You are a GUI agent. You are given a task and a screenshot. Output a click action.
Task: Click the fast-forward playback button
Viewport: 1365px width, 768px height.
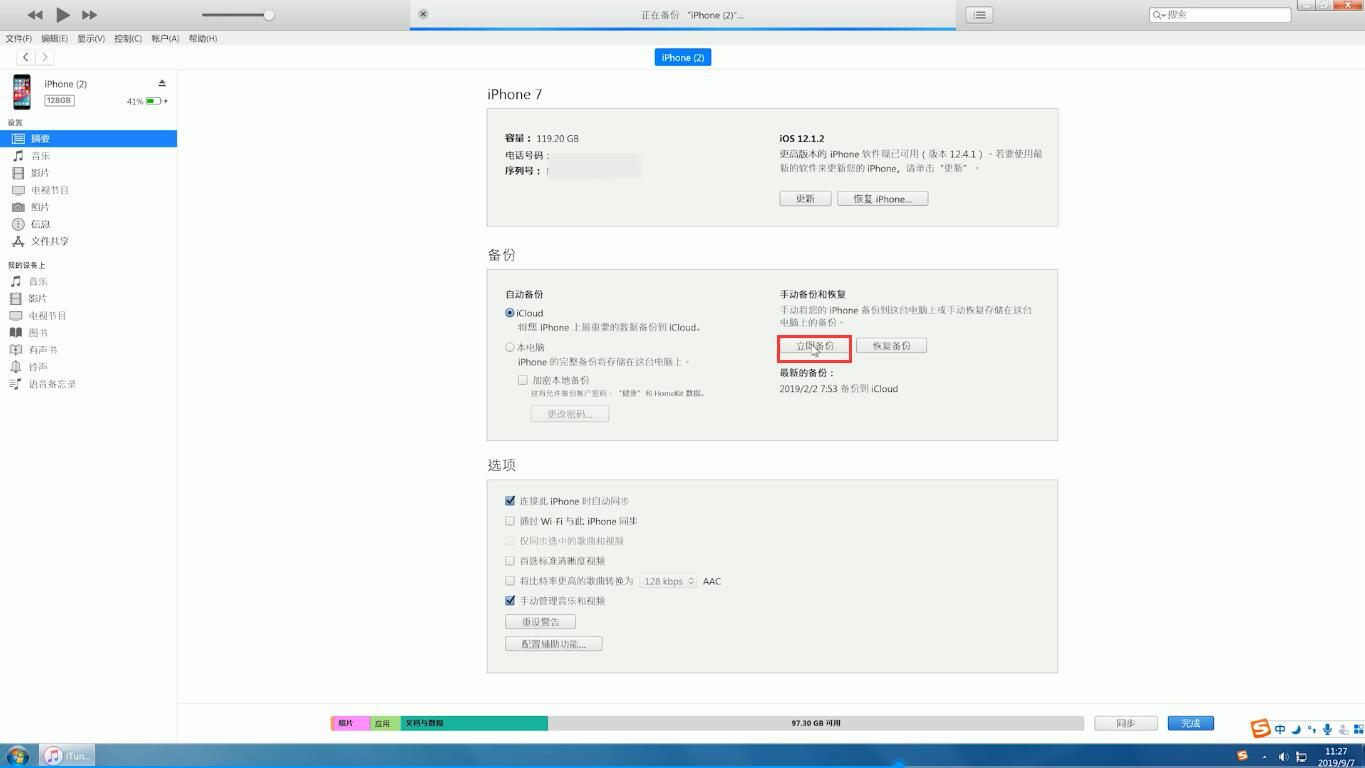point(89,15)
